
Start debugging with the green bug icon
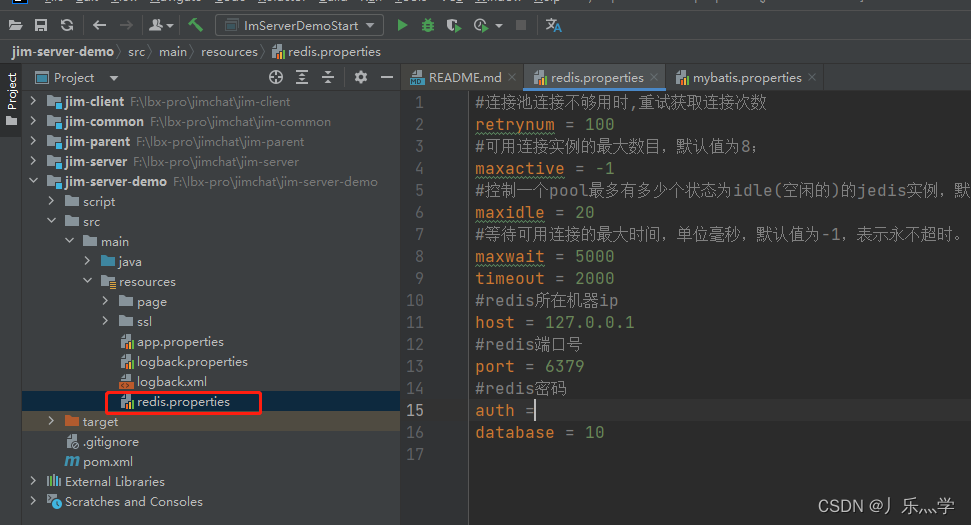point(428,25)
